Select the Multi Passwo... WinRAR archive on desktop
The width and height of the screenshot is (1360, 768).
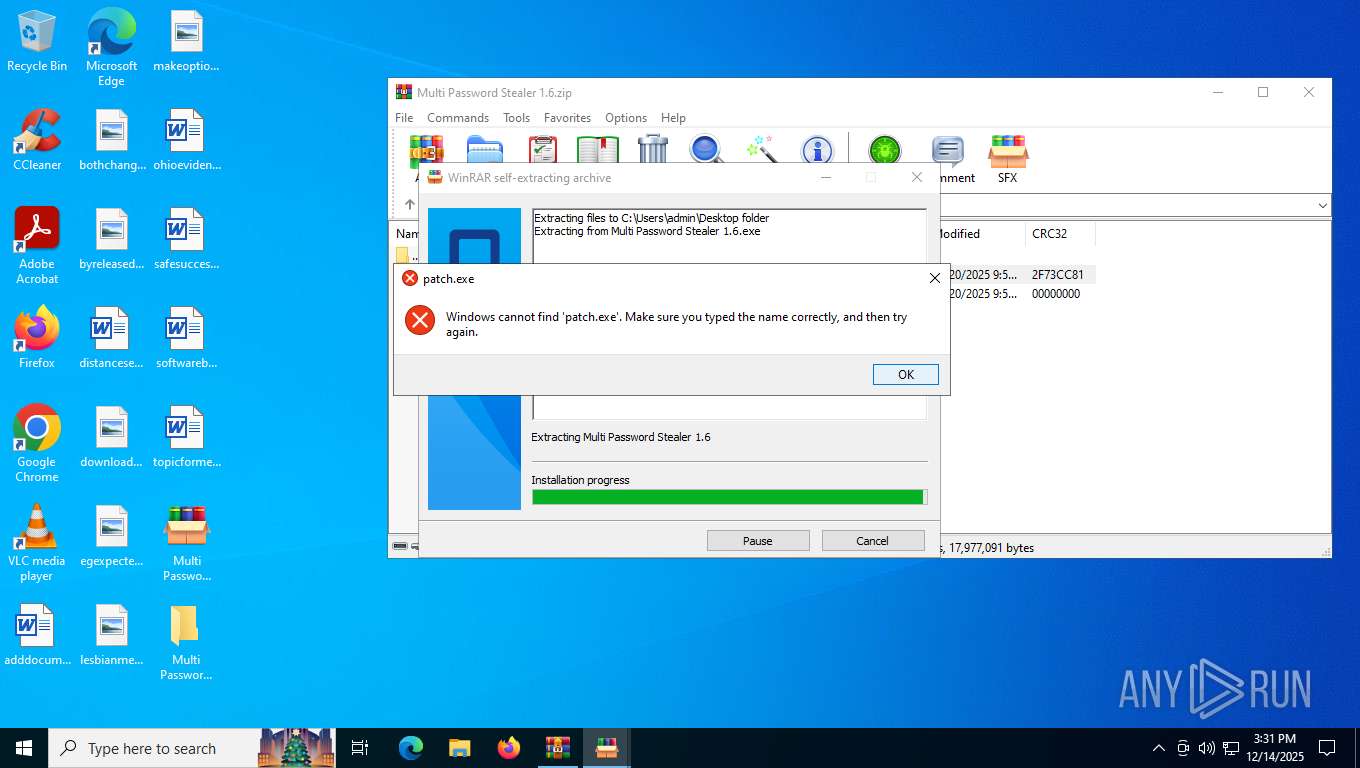186,543
